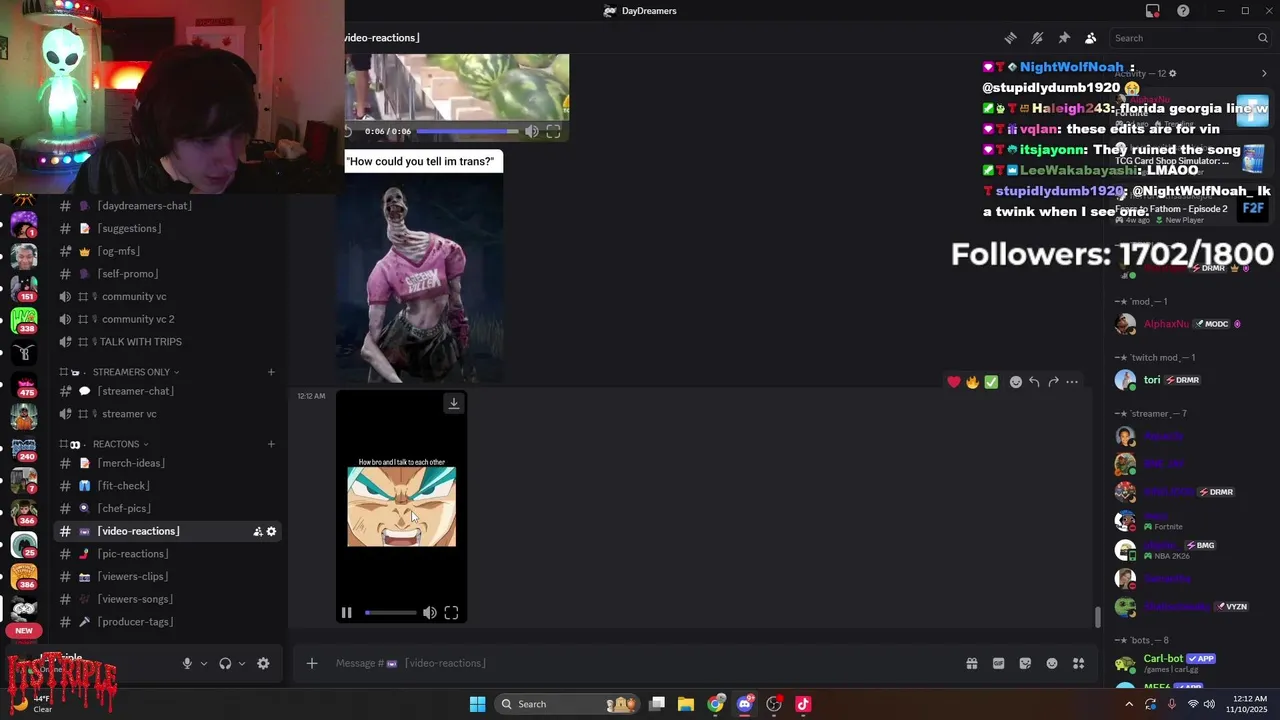The image size is (1280, 720).
Task: Toggle the member list icon
Action: [1090, 38]
